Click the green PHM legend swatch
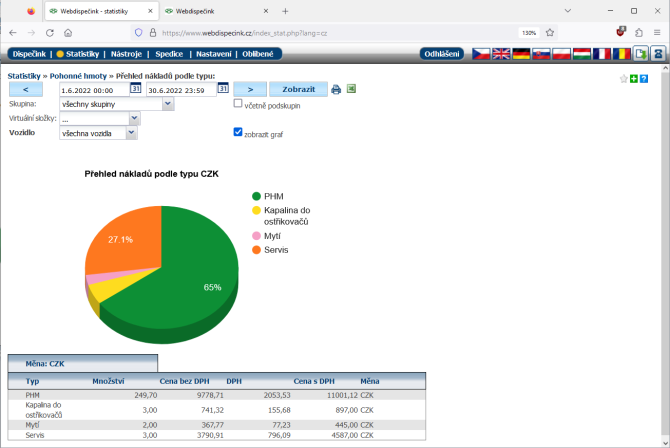The height and width of the screenshot is (448, 670). (257, 196)
